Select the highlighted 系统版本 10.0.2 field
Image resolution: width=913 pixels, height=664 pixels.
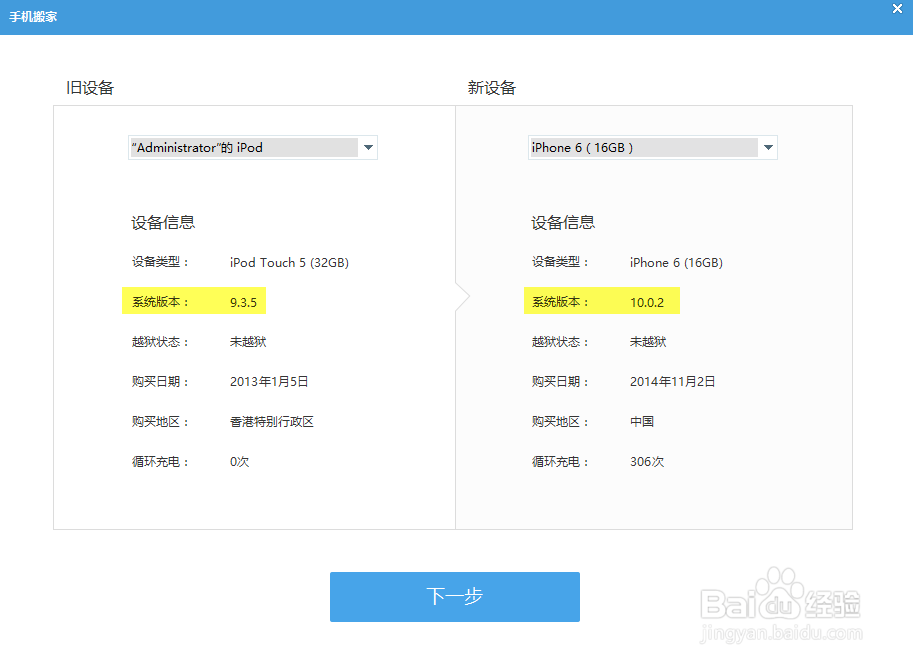pos(601,301)
